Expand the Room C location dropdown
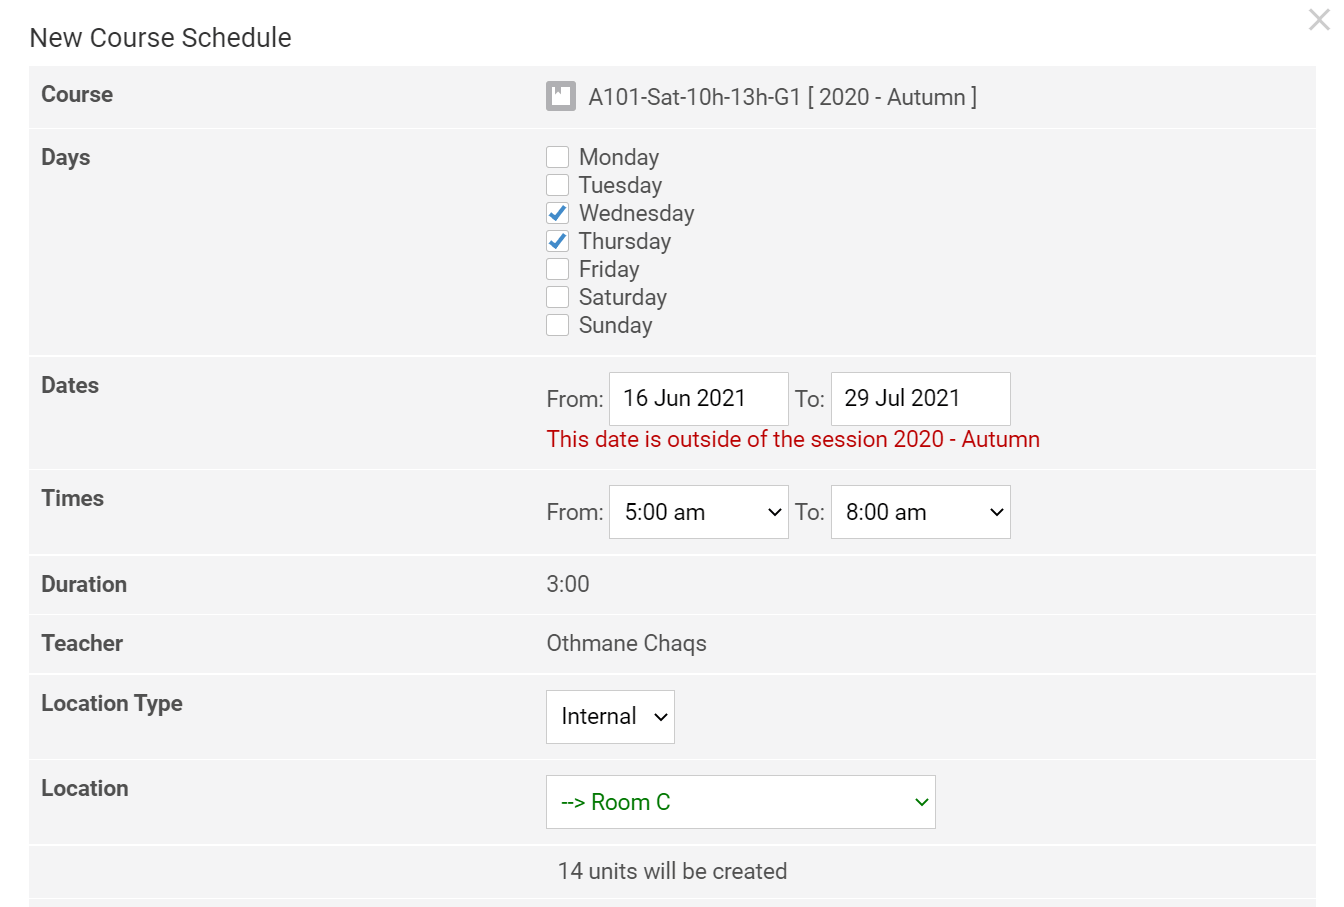Screen dimensions: 1344x907 [740, 802]
